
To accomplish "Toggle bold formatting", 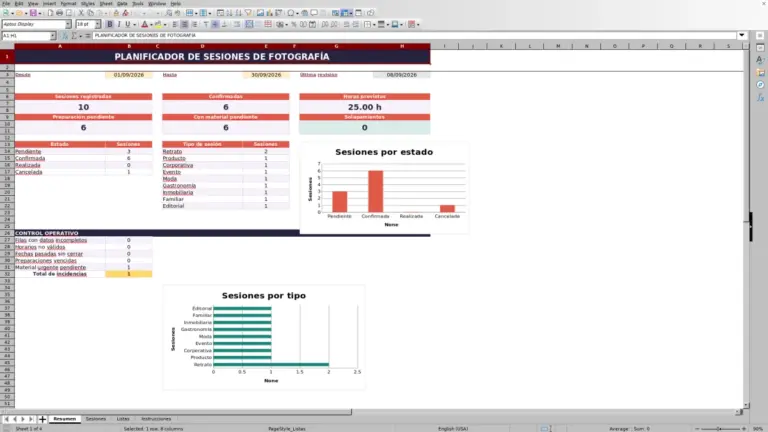I will (x=110, y=24).
